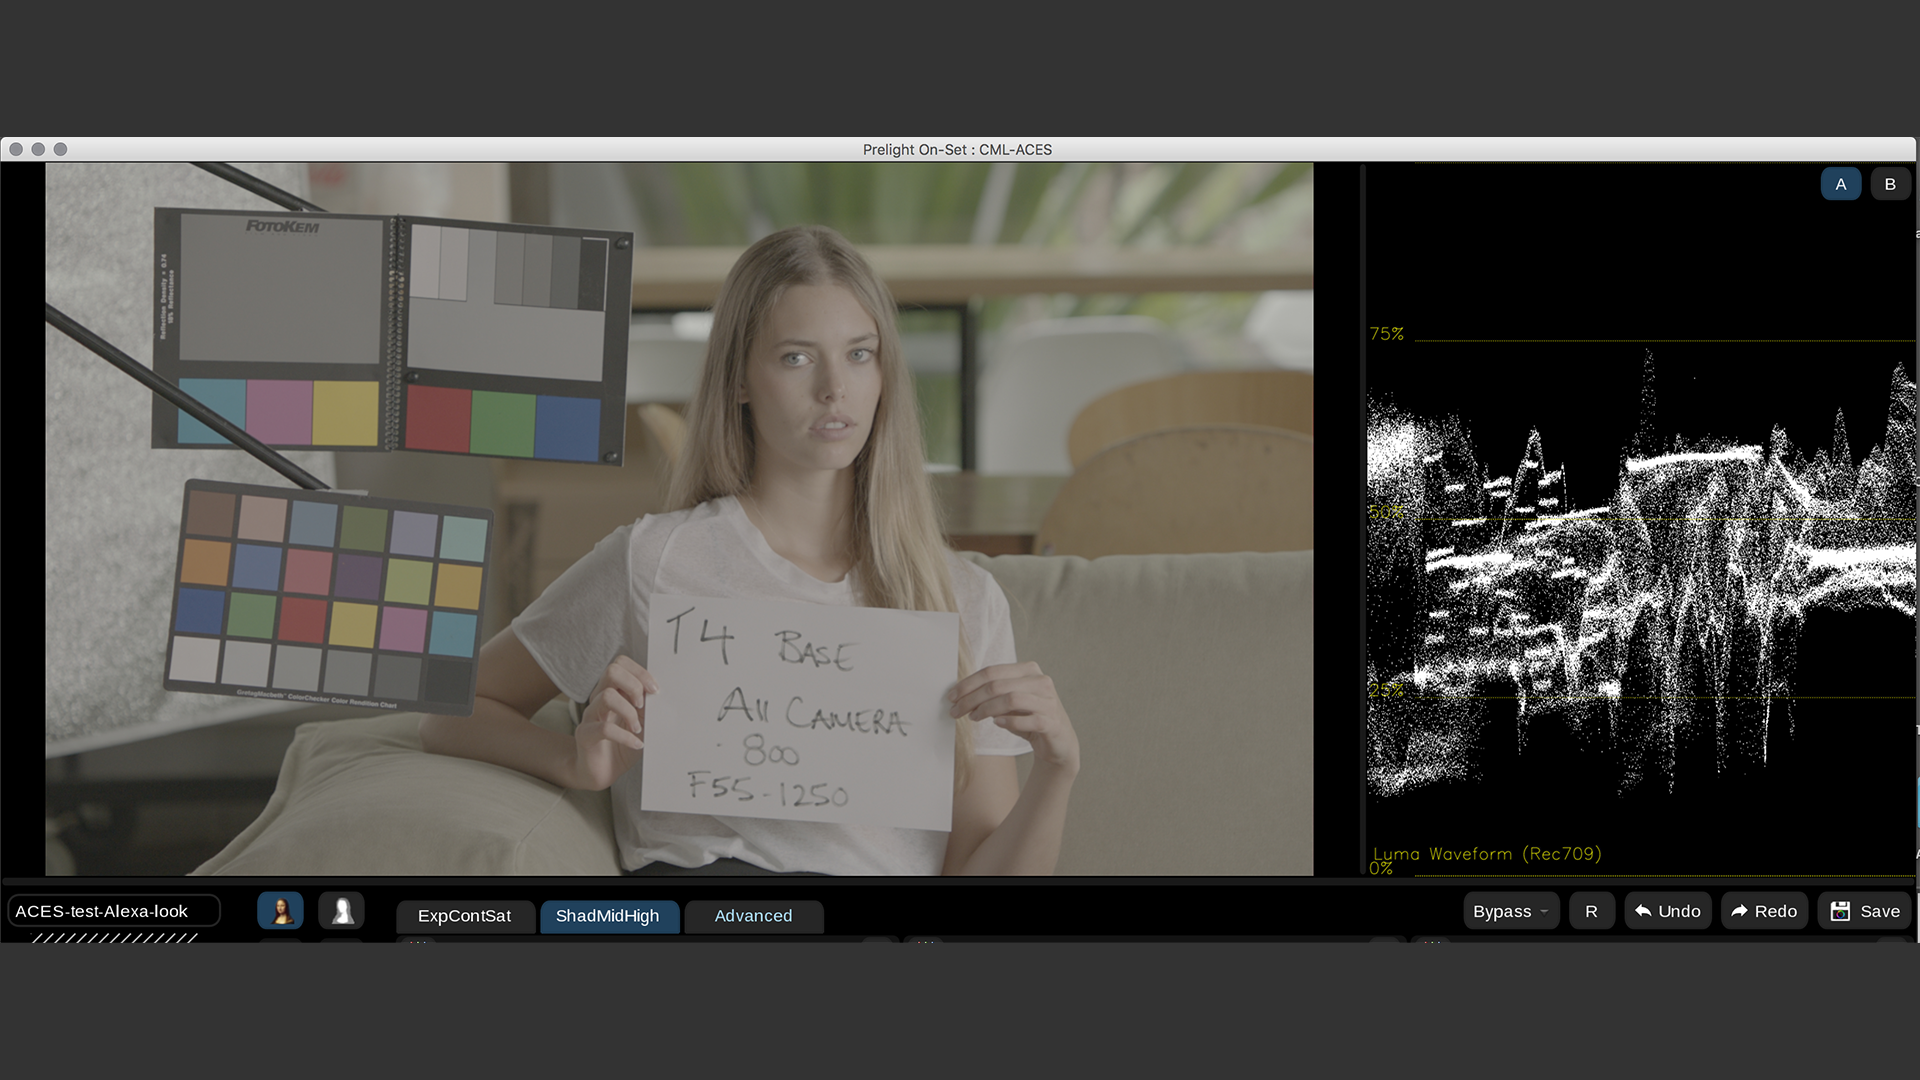Click the video preview image
This screenshot has width=1920, height=1080.
tap(679, 519)
